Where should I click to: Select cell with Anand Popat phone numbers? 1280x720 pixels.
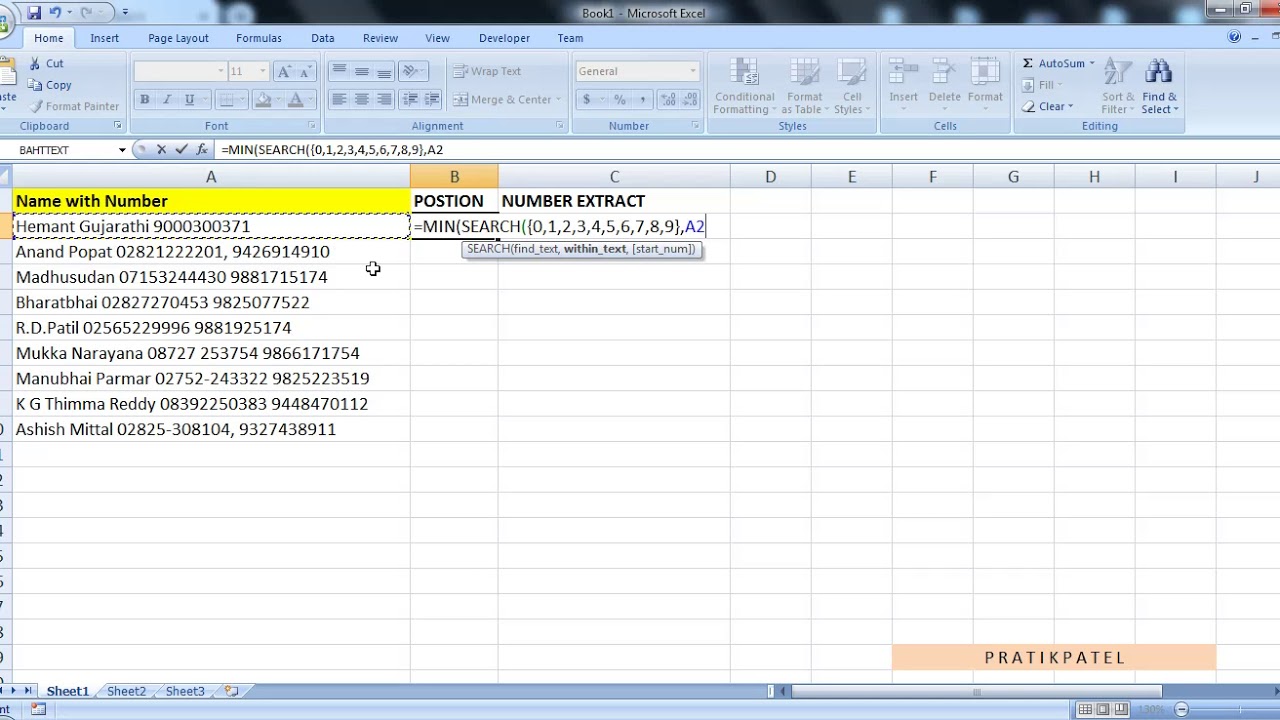coord(211,252)
